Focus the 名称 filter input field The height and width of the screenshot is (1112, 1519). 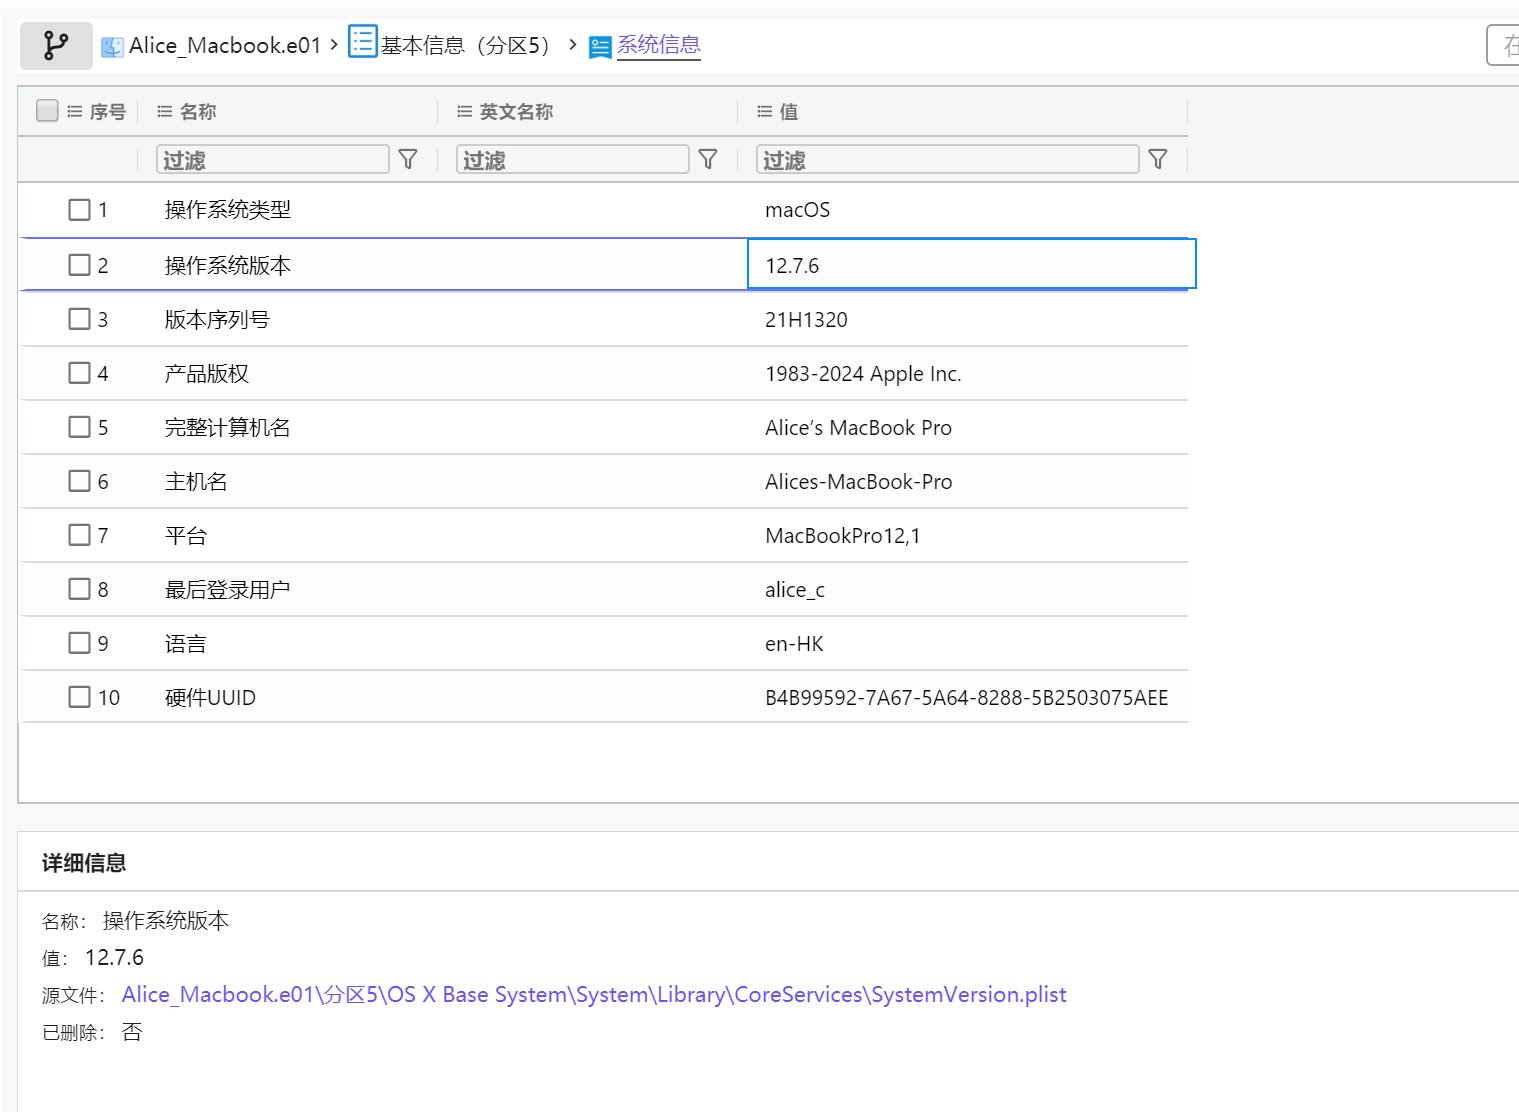click(273, 160)
